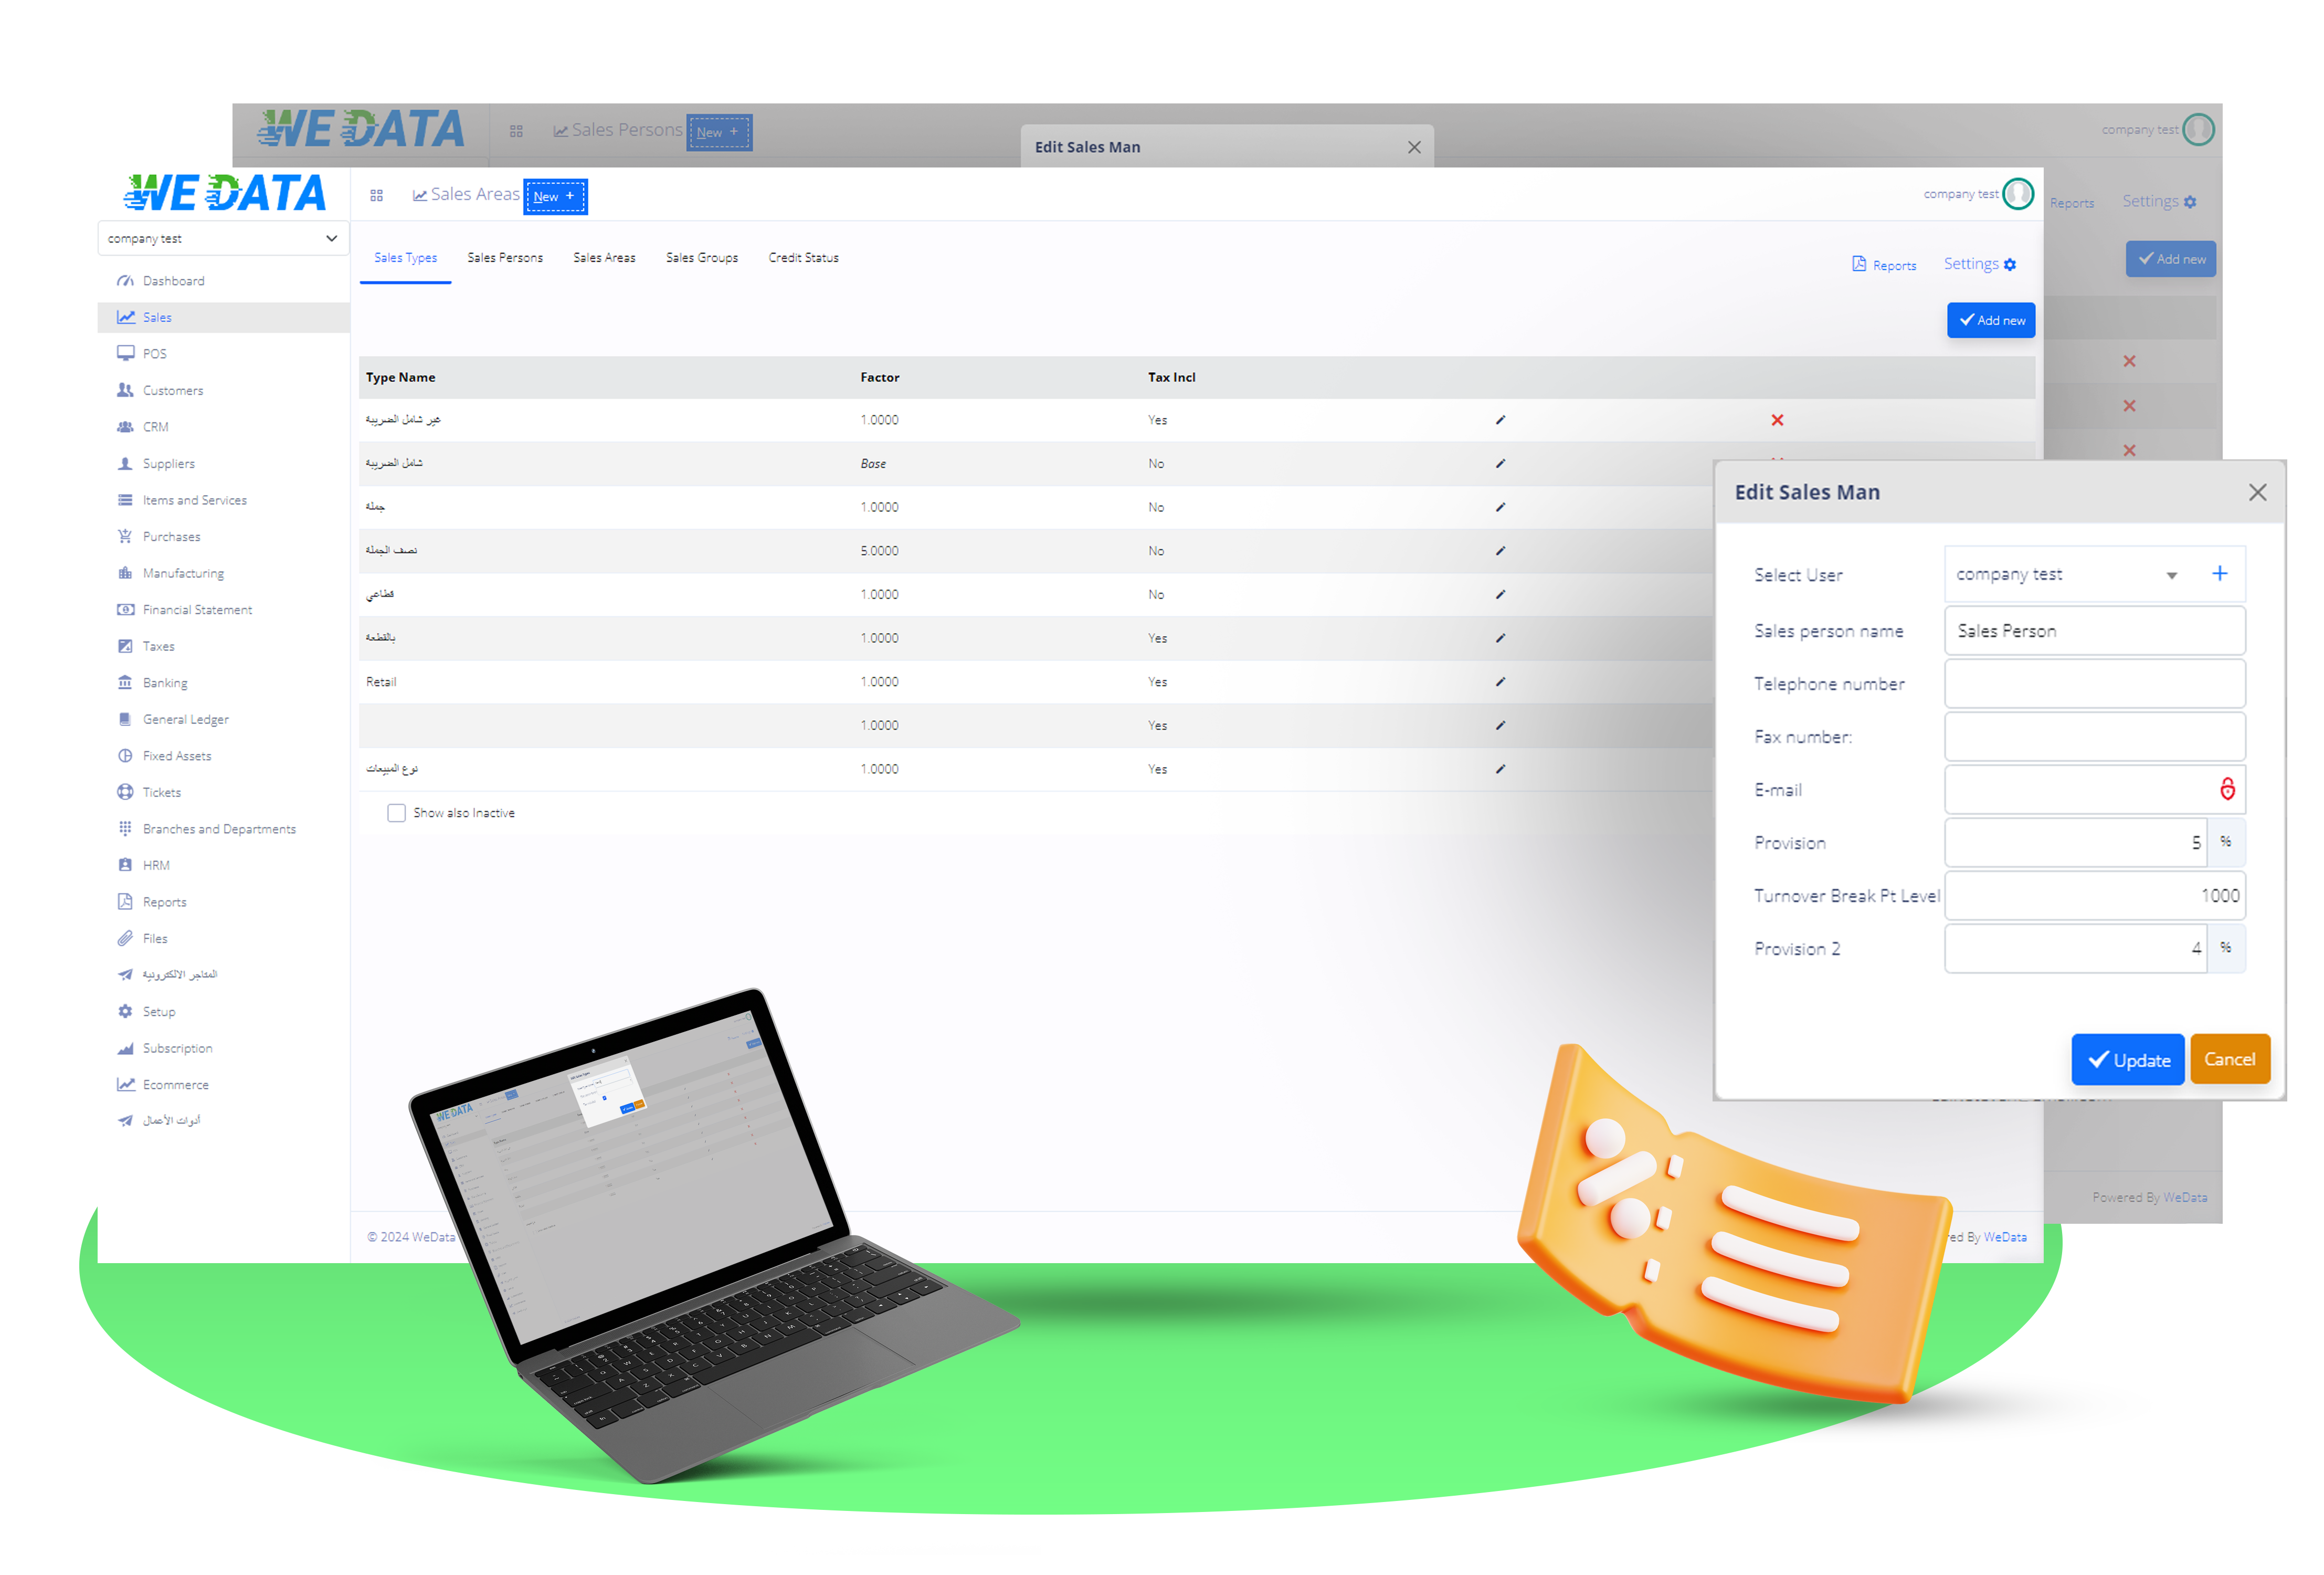
Task: Click the Update button in dialog
Action: 2127,1060
